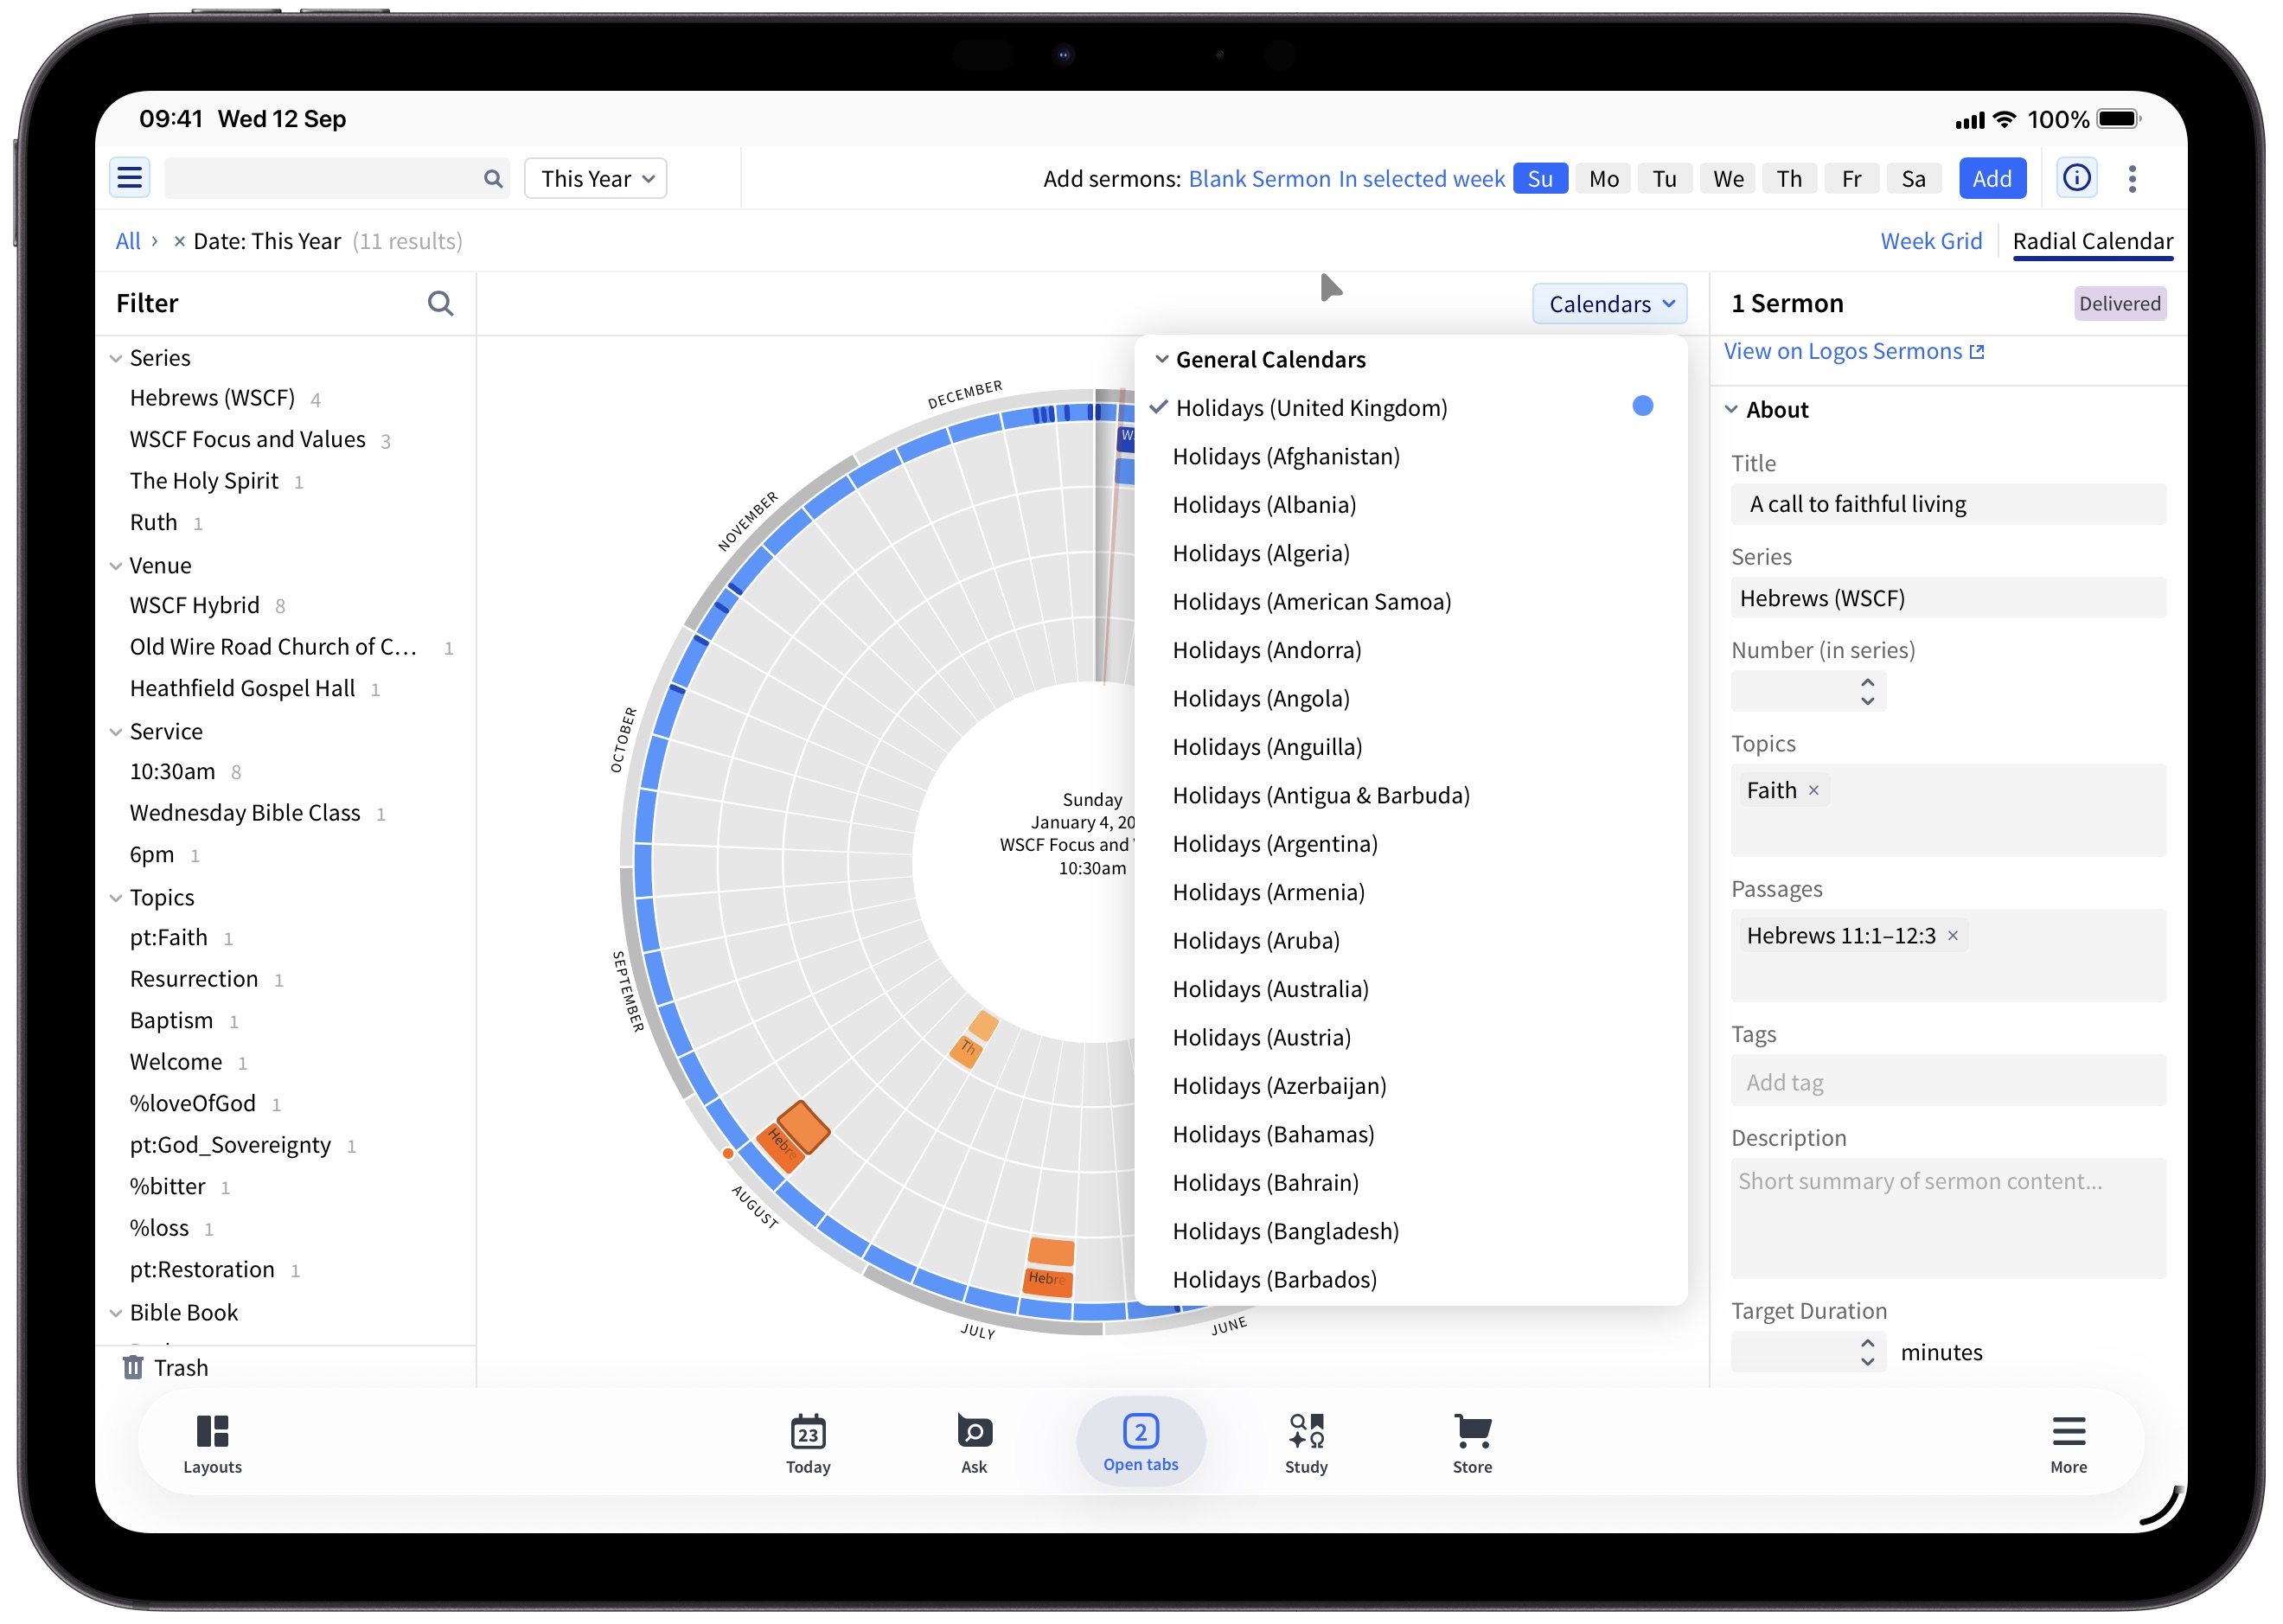Decrease the Target Duration stepper
2283x1624 pixels.
click(1866, 1362)
